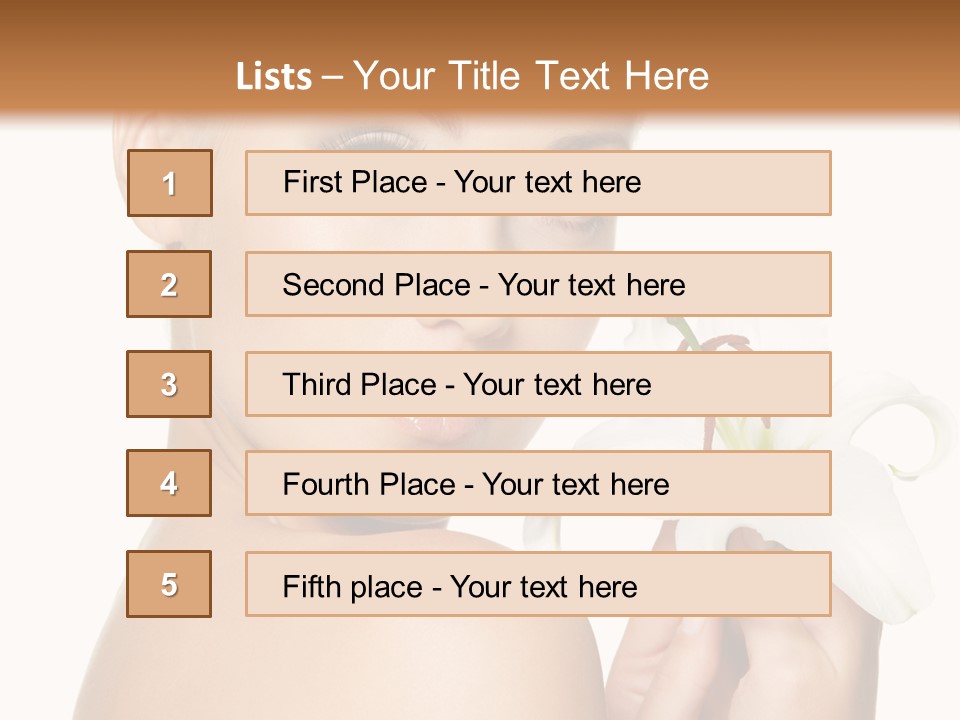Screen dimensions: 960x720
Task: Click the woman's lips in background
Action: pos(437,428)
